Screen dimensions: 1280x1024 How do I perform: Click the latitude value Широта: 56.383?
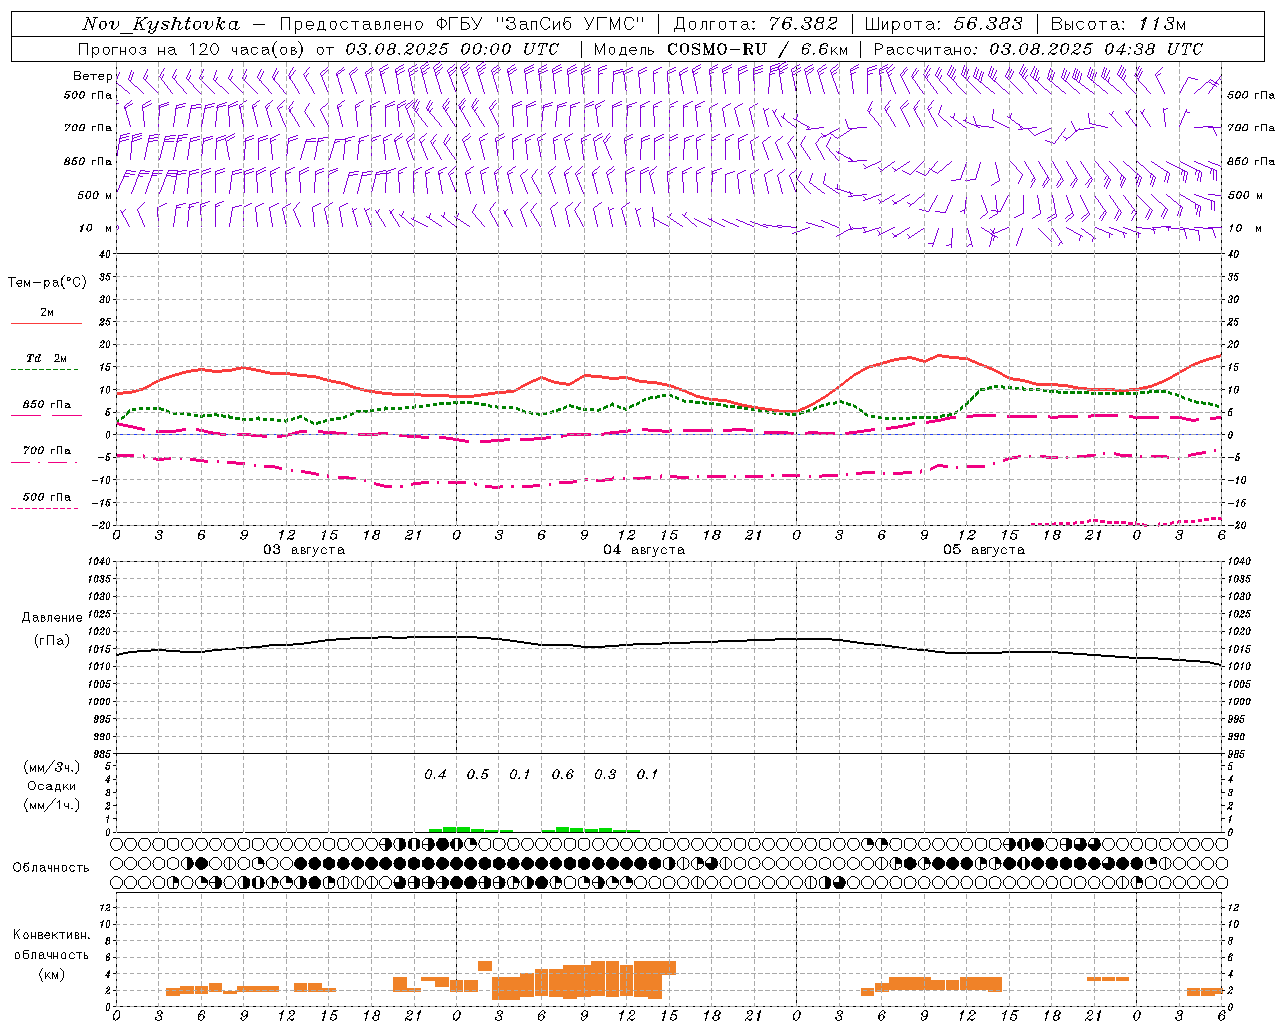944,24
